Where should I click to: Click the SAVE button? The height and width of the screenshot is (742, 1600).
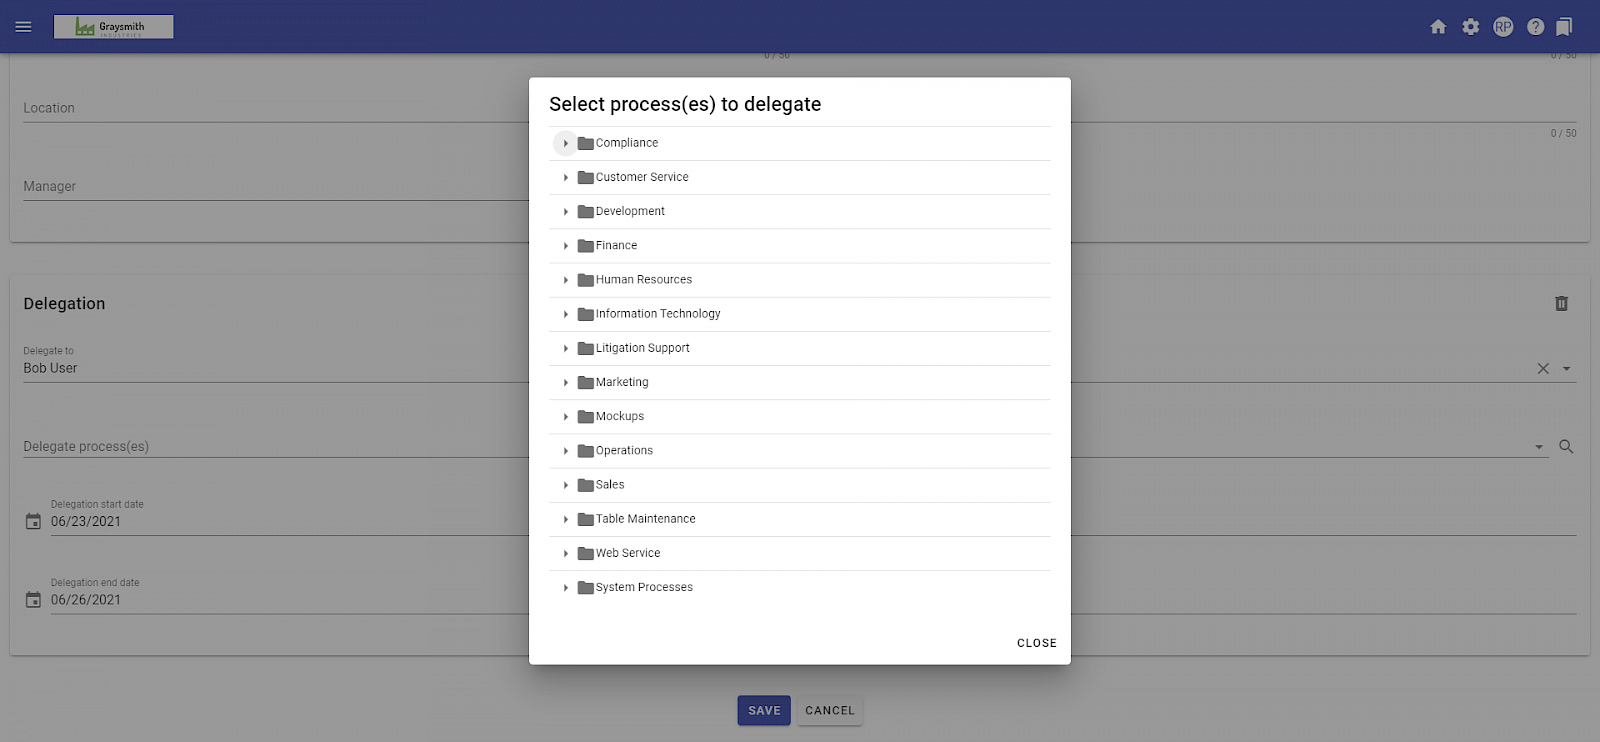click(763, 710)
